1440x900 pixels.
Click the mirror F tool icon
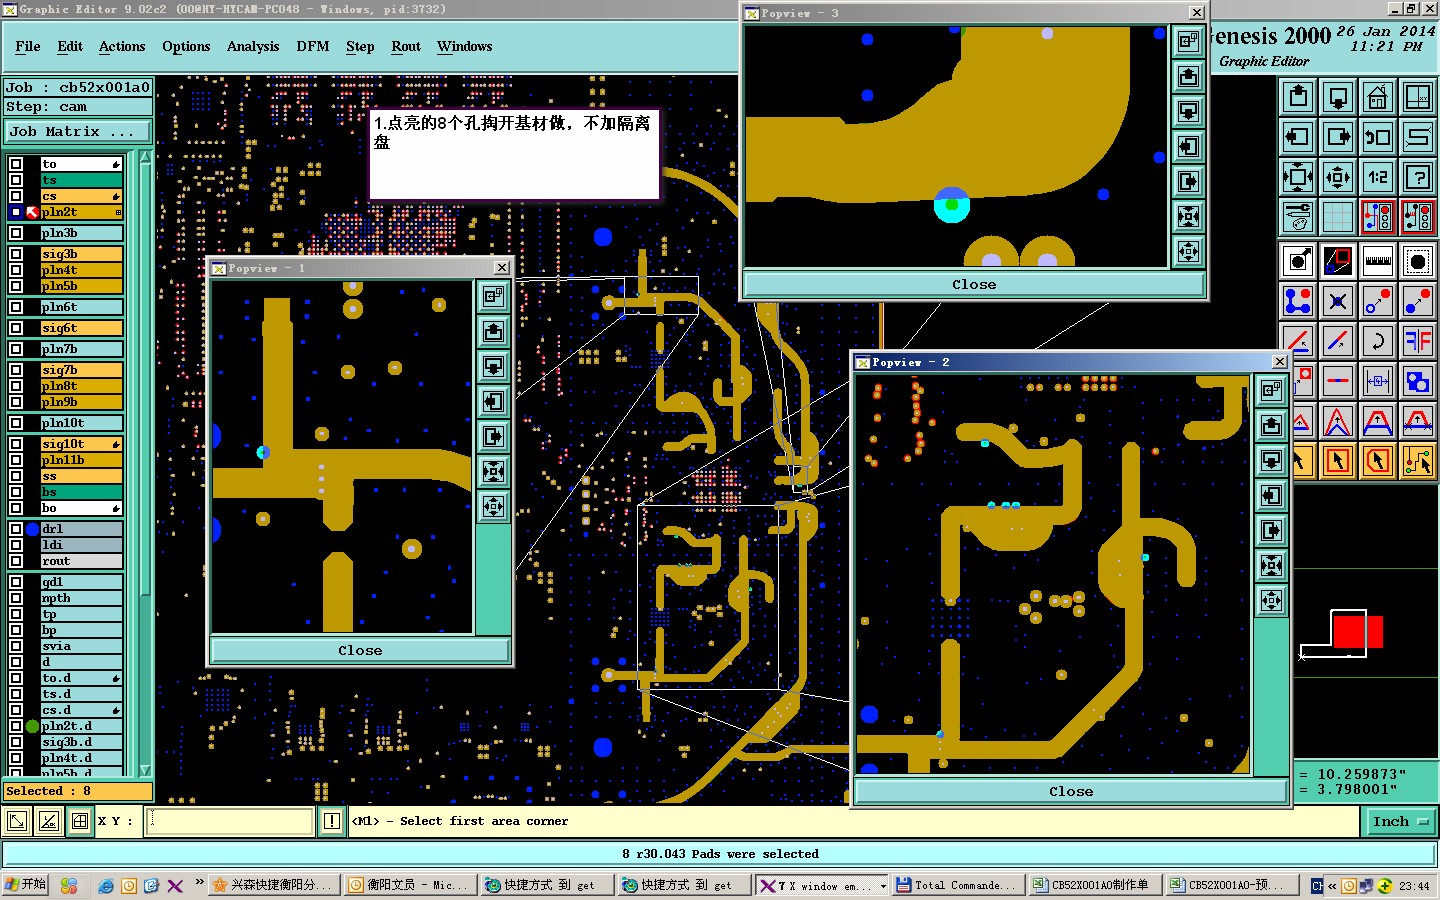click(1418, 341)
